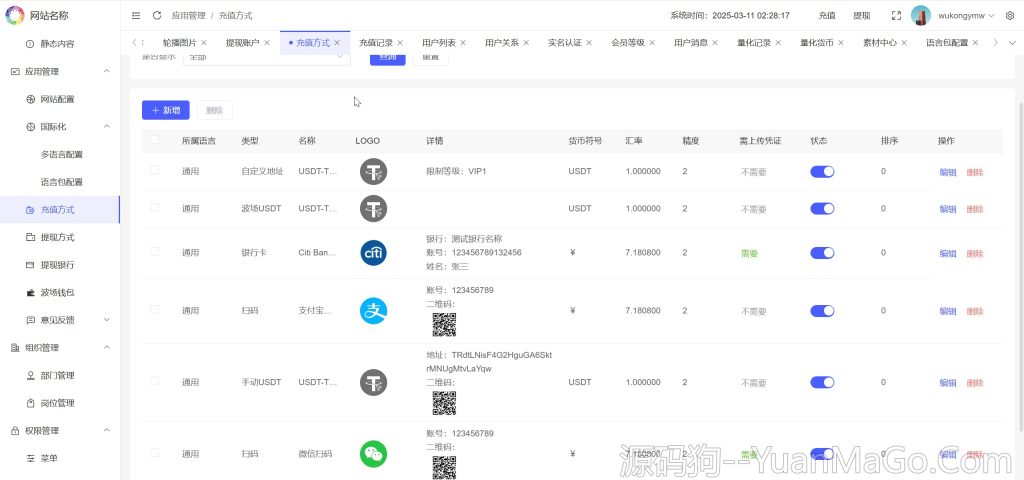1024x480 pixels.
Task: Toggle fullscreen mode icon
Action: click(x=897, y=16)
